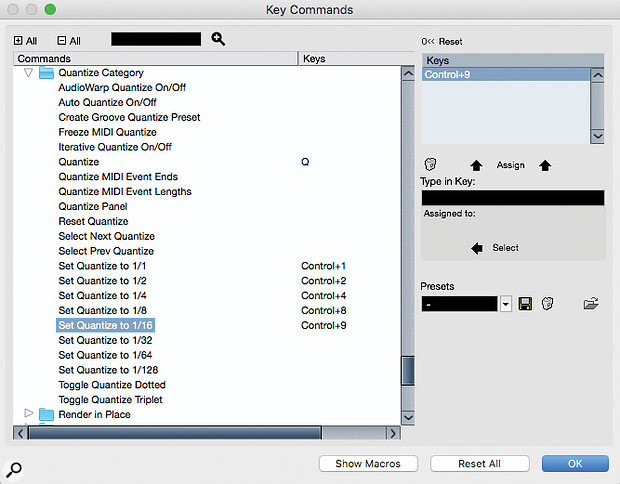This screenshot has height=484, width=620.
Task: Select AudioWarp Quantize On/Off command
Action: 122,87
